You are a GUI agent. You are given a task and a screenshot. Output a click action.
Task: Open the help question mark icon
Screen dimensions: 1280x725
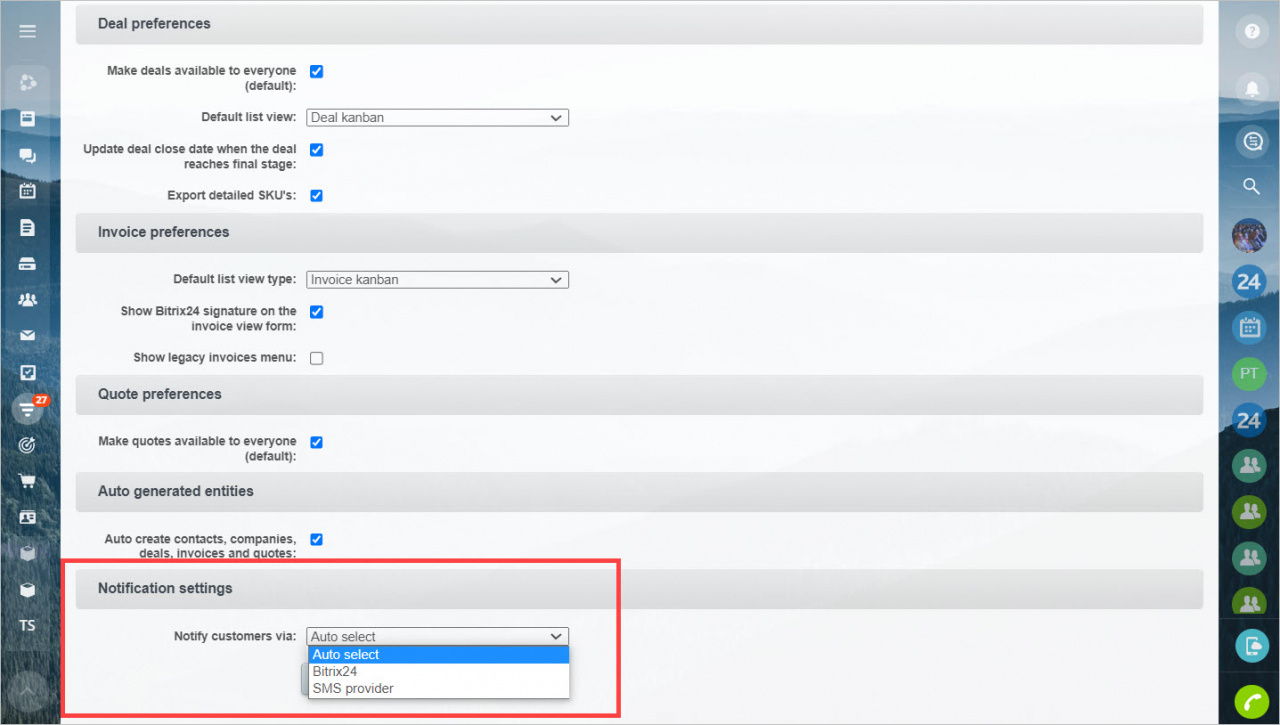1250,31
